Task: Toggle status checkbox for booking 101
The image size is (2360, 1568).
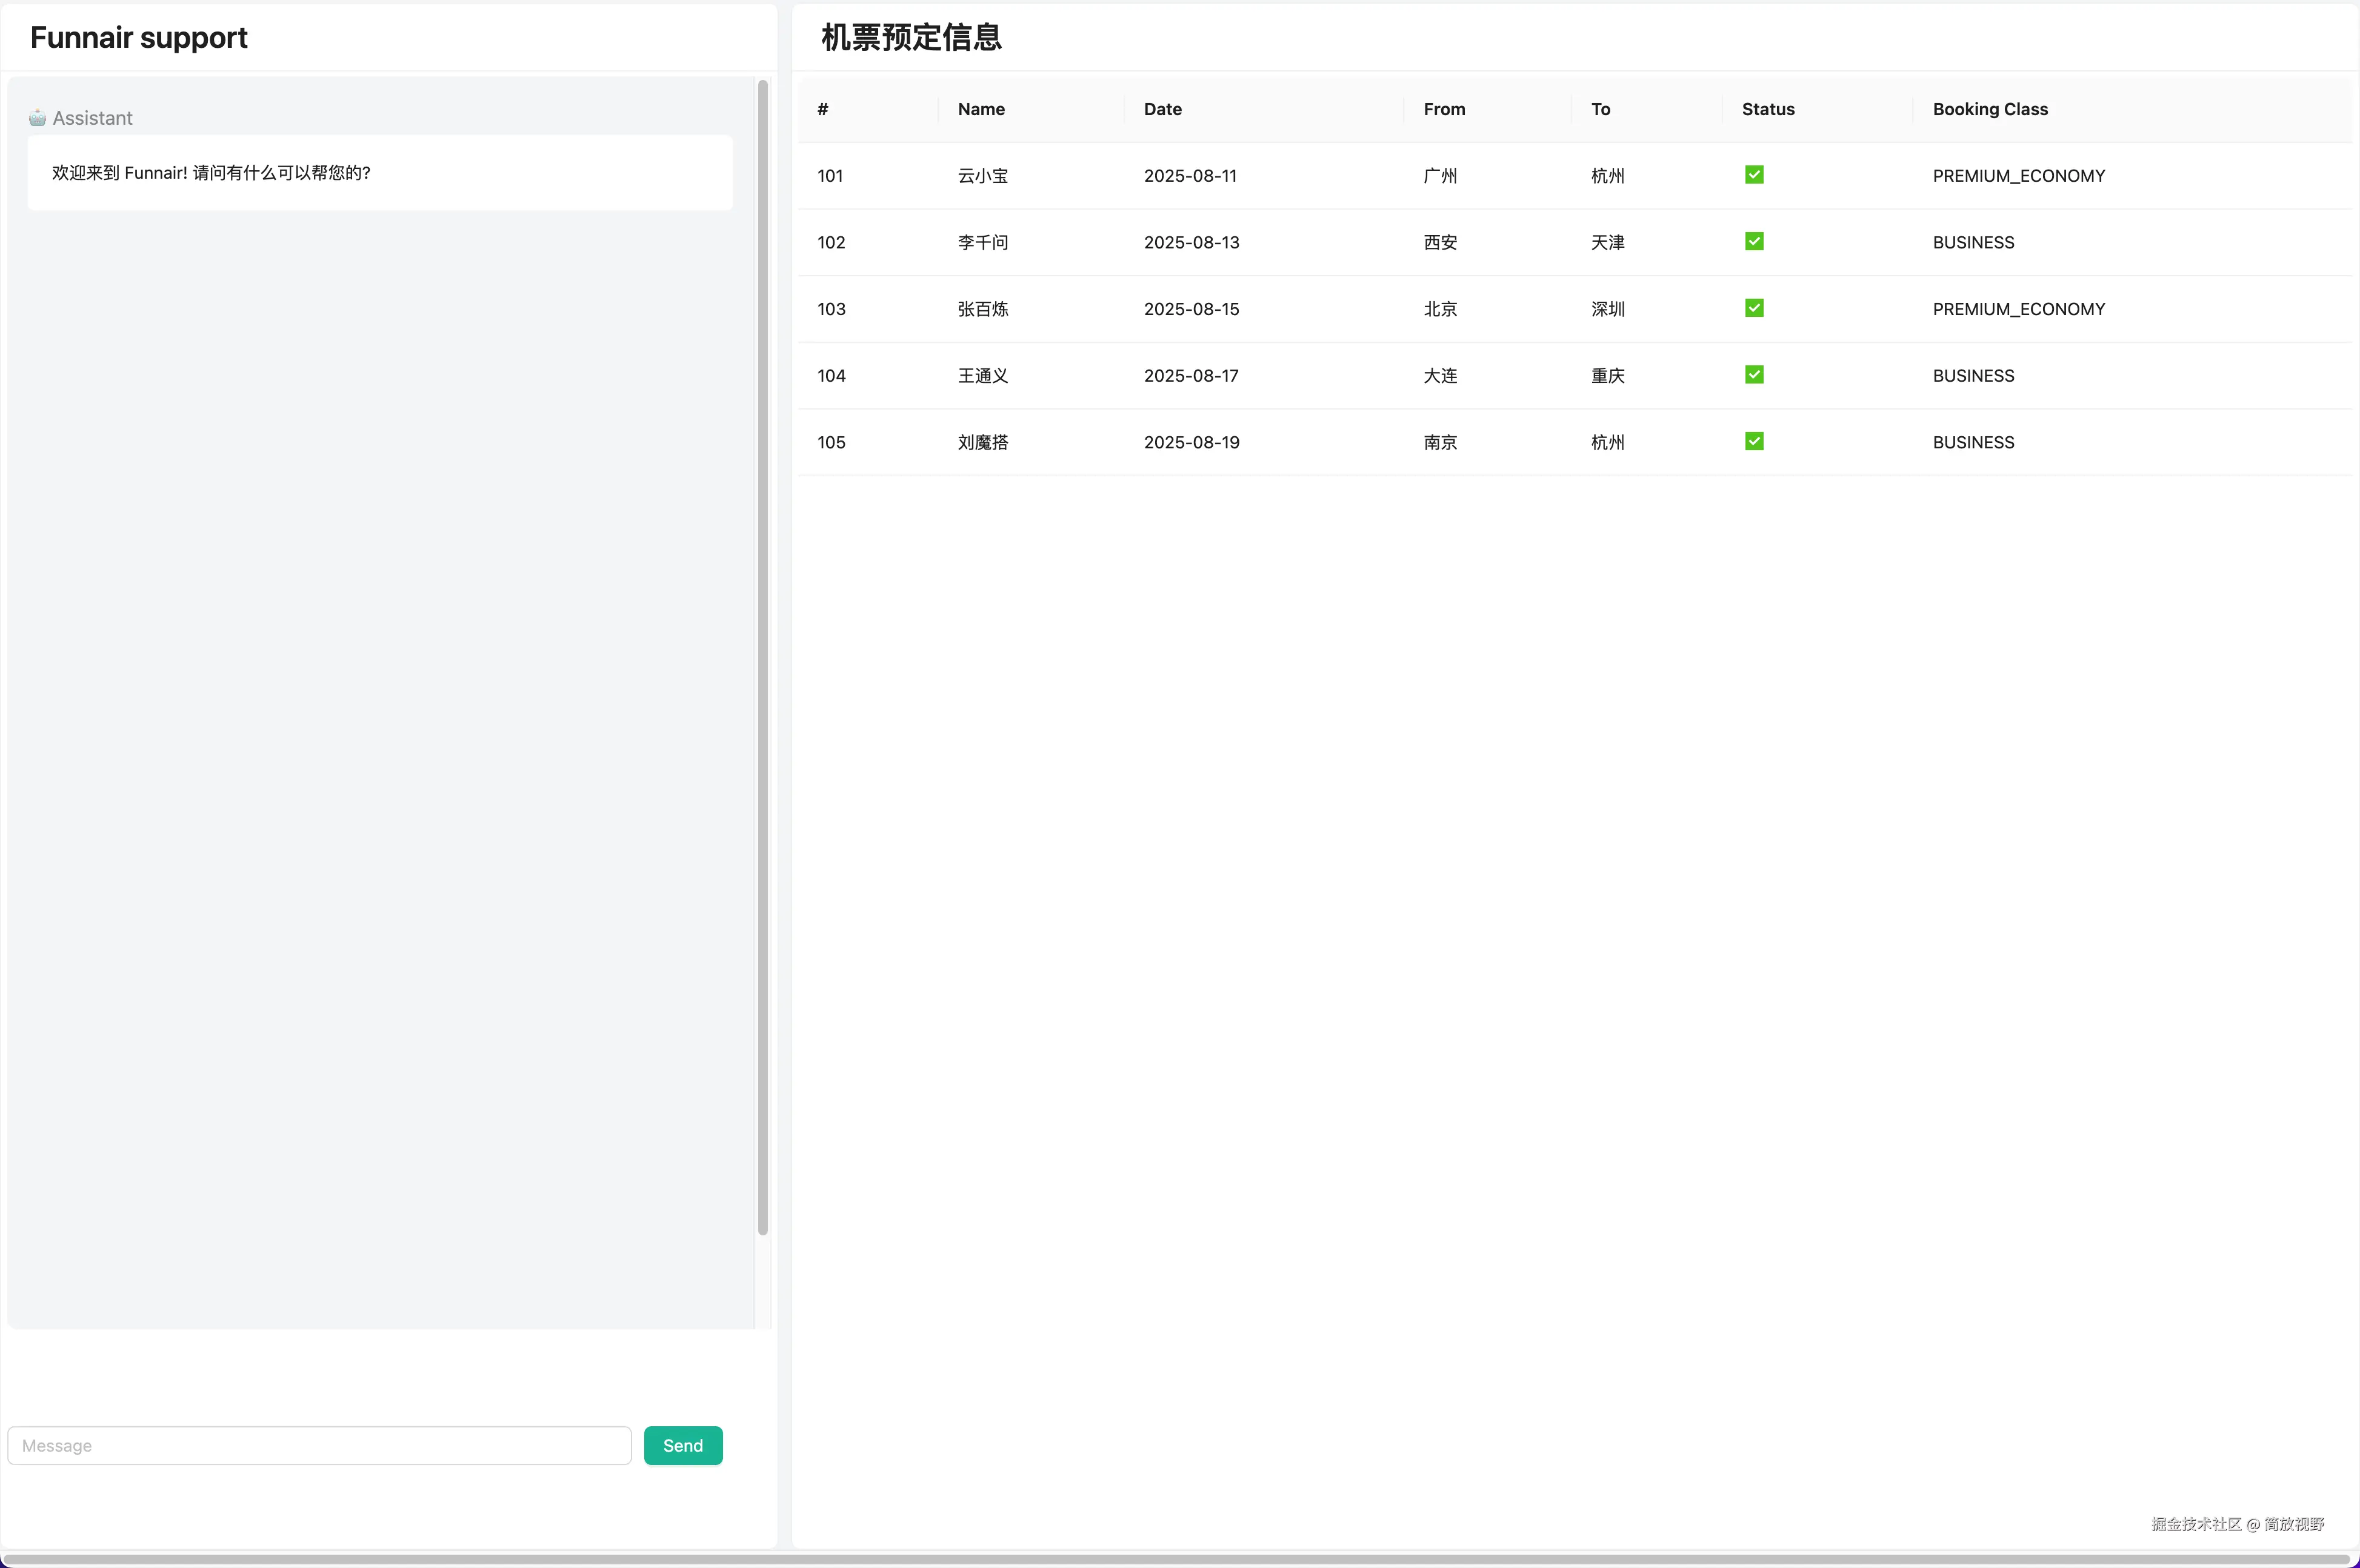Action: point(1754,175)
